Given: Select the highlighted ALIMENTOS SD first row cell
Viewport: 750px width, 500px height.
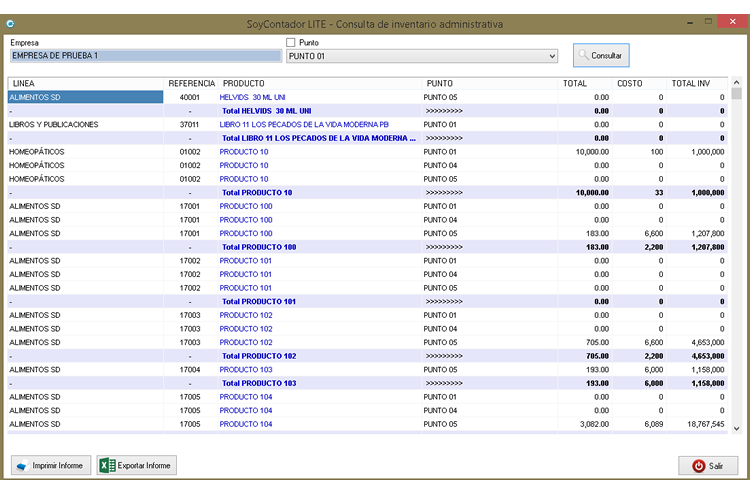Looking at the screenshot, I should pyautogui.click(x=86, y=97).
